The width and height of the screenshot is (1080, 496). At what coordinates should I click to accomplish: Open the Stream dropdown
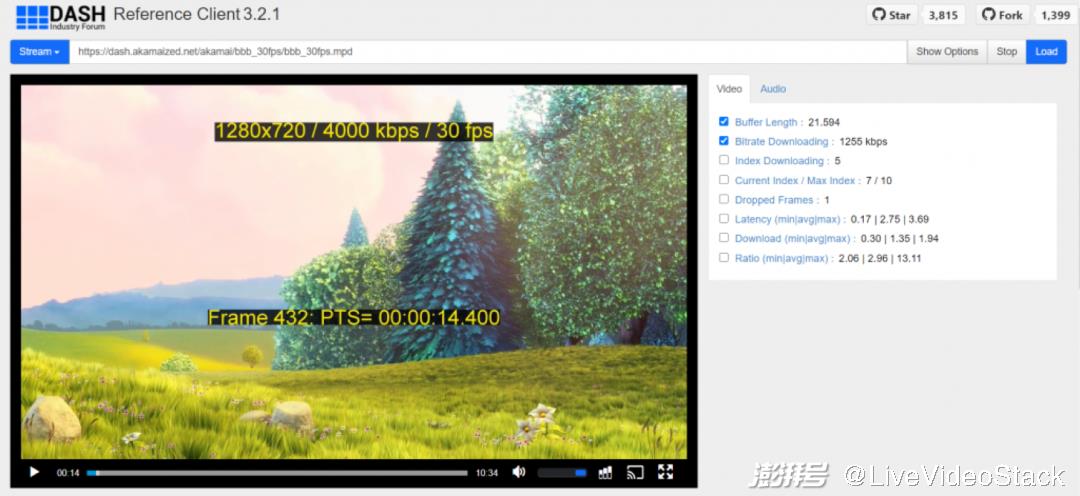coord(39,52)
